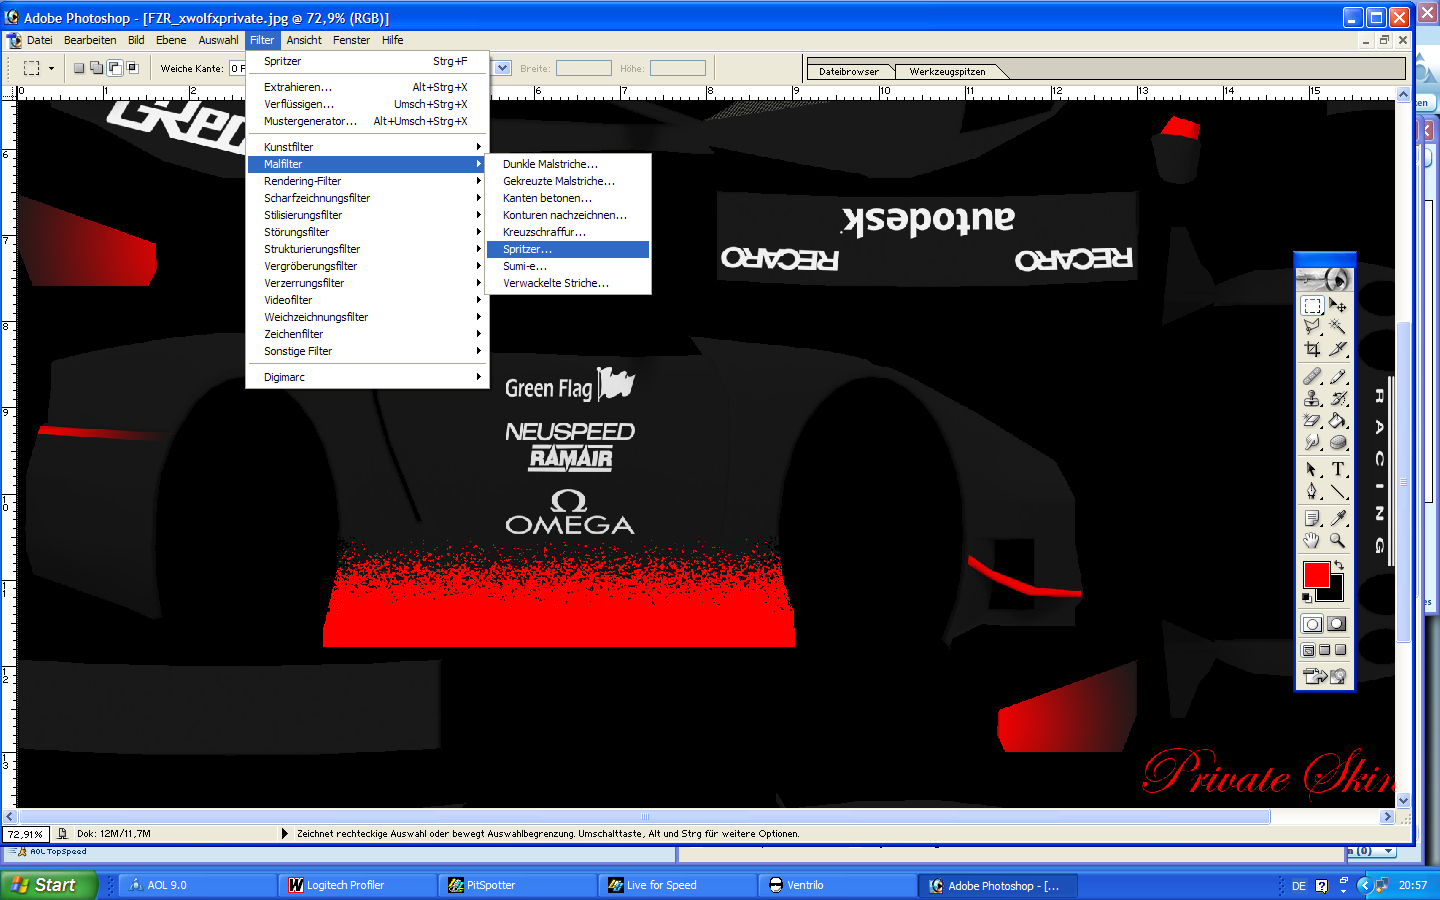This screenshot has width=1440, height=900.
Task: Click Verflüssigen… in the Filter menu
Action: [368, 104]
